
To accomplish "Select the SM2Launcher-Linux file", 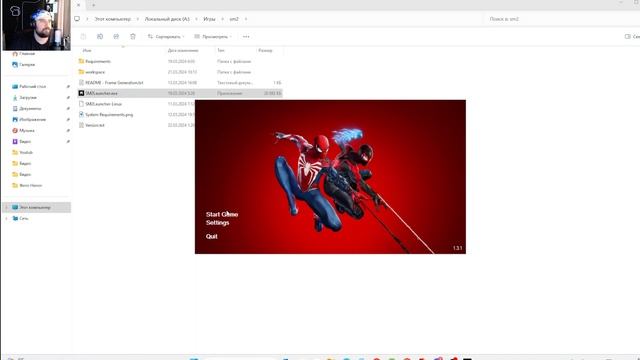I will (103, 104).
